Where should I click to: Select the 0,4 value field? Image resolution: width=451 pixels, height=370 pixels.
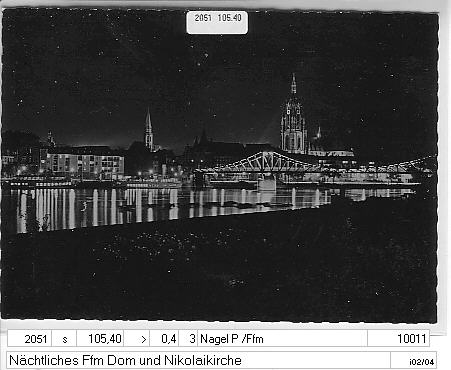pyautogui.click(x=164, y=339)
